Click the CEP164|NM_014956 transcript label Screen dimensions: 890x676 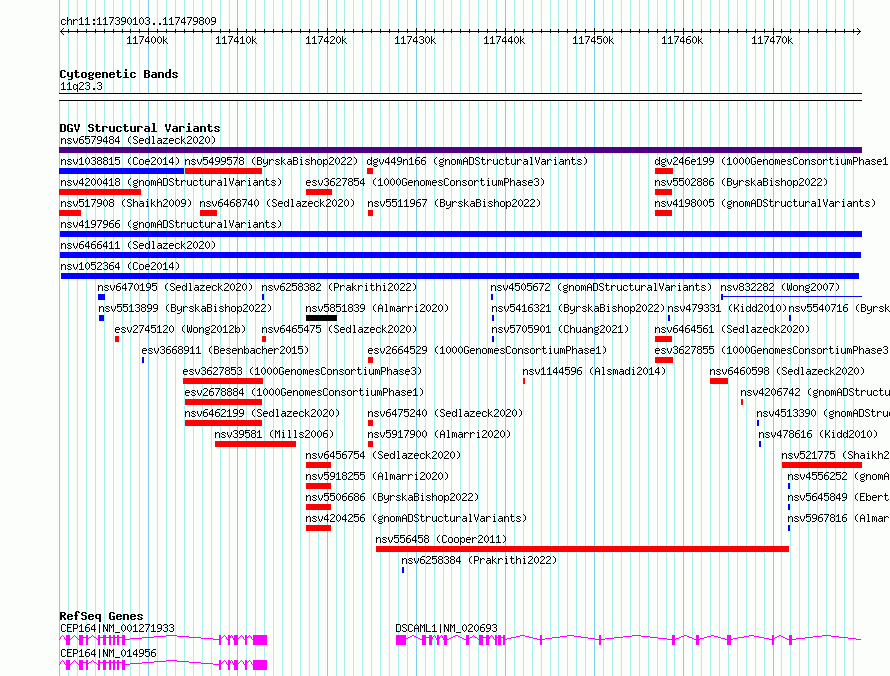[x=108, y=653]
